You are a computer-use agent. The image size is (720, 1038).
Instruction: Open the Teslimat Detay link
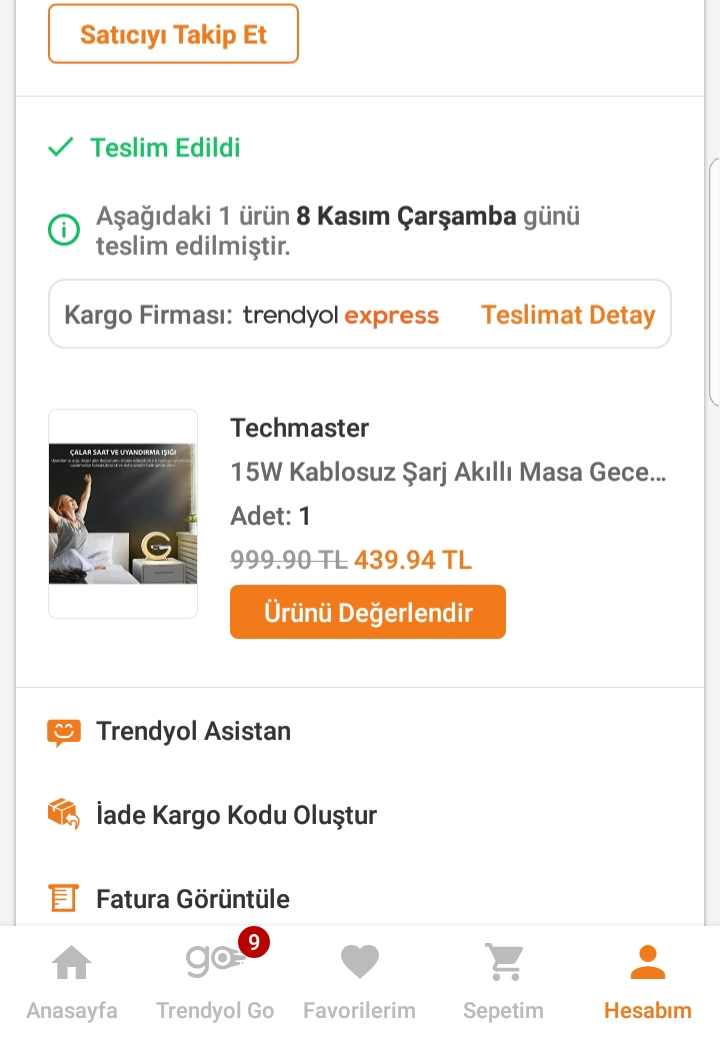(567, 315)
